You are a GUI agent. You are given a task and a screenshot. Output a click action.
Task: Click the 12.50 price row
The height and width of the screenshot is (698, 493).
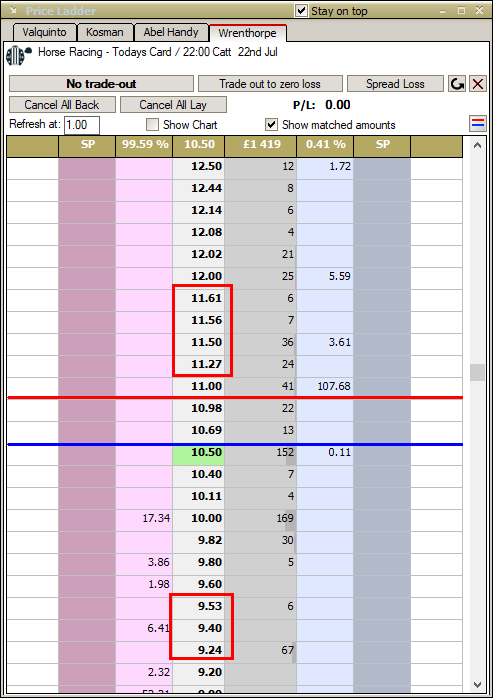point(235,167)
